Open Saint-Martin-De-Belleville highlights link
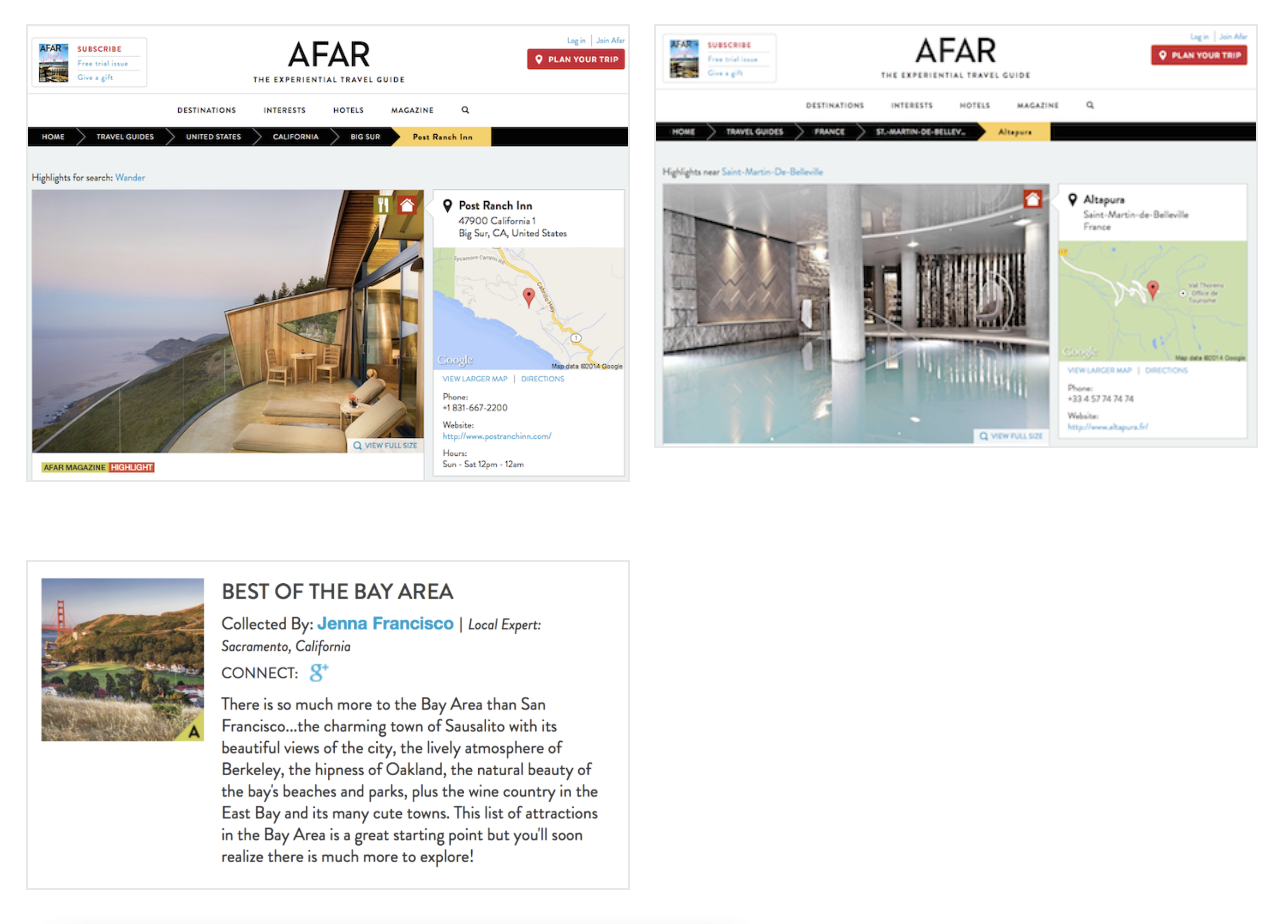The width and height of the screenshot is (1286, 924). [772, 172]
